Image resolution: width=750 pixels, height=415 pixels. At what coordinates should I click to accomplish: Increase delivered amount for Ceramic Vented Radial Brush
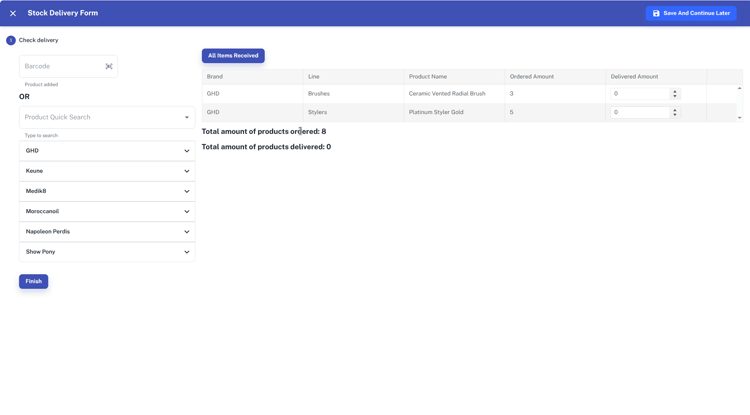[x=675, y=91]
